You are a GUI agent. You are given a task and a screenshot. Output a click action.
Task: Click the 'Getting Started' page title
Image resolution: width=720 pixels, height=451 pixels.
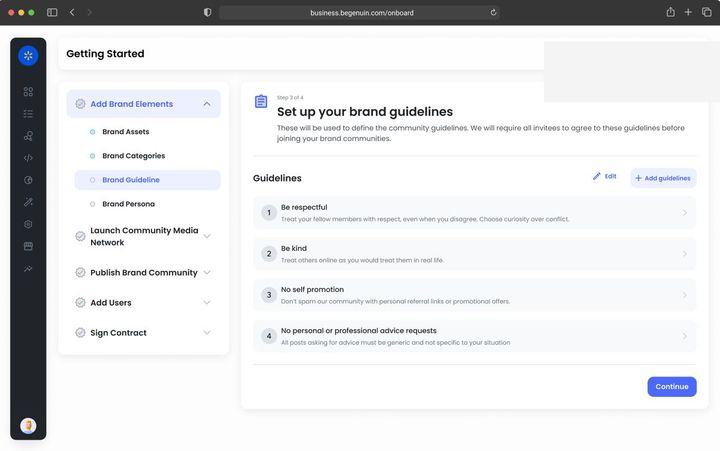tap(105, 54)
